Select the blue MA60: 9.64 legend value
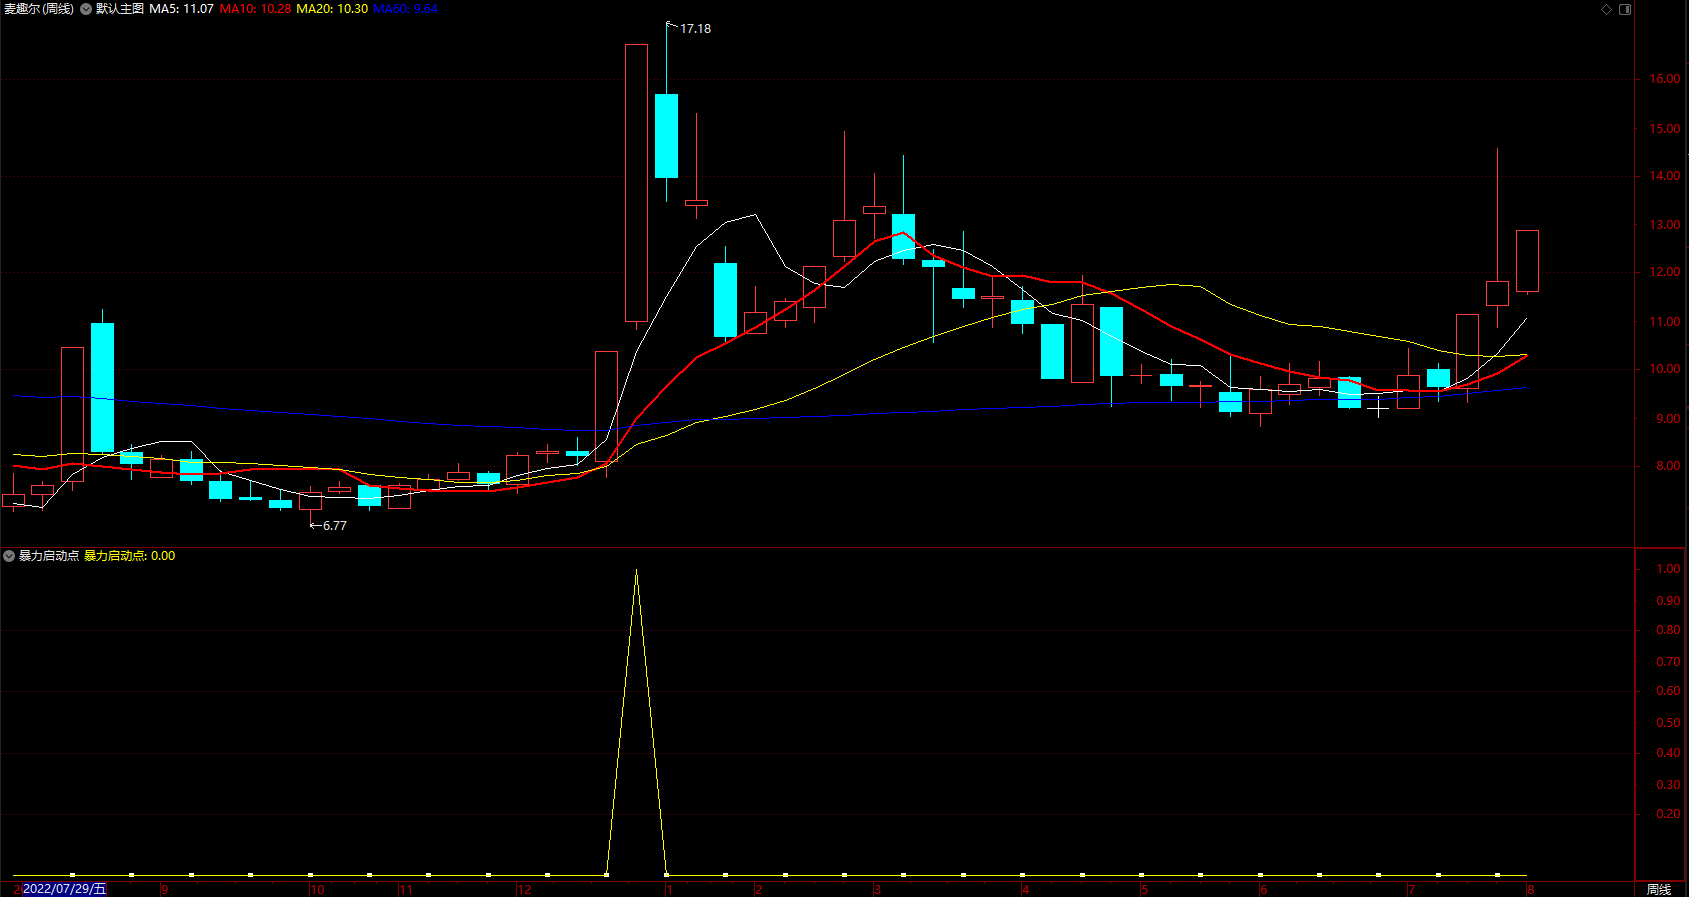Viewport: 1689px width, 897px height. tap(405, 9)
